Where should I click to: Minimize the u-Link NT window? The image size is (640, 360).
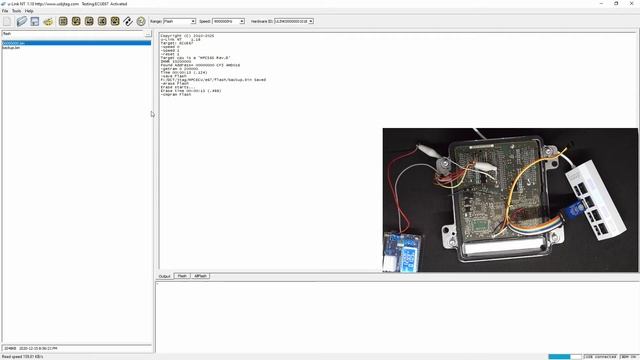click(x=601, y=4)
